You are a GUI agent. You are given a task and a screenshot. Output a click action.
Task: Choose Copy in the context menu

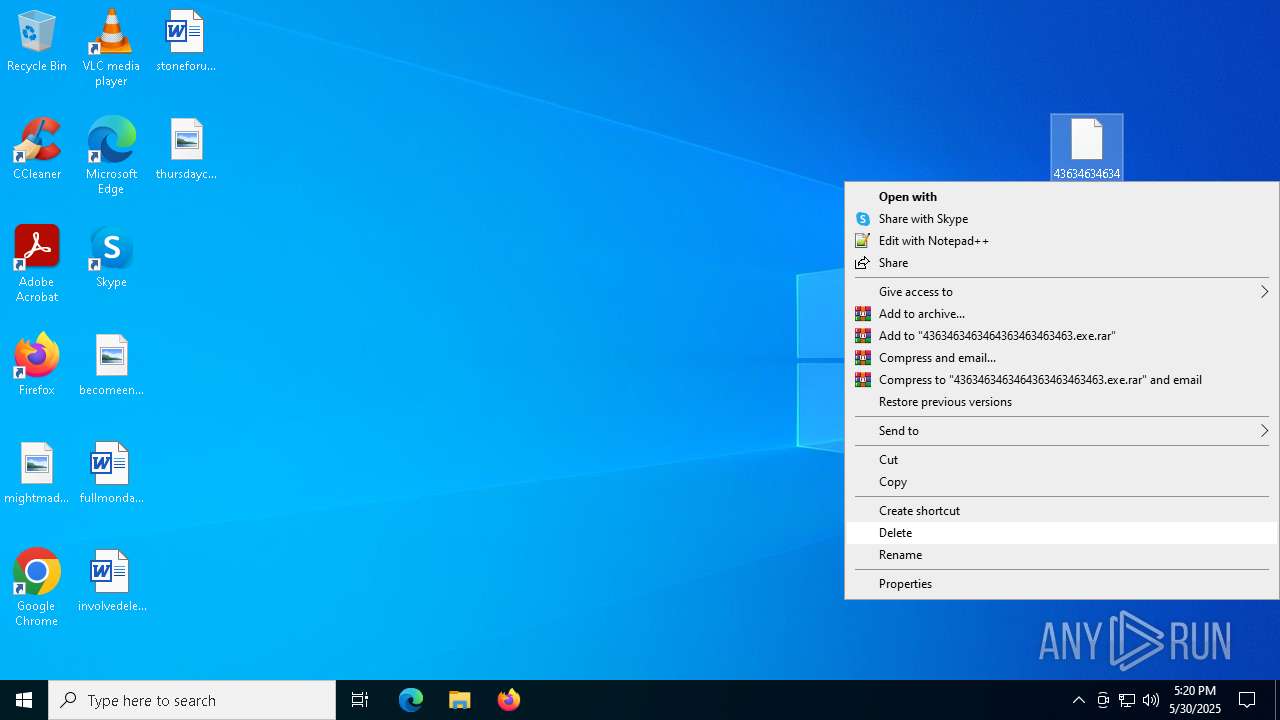click(x=1062, y=482)
